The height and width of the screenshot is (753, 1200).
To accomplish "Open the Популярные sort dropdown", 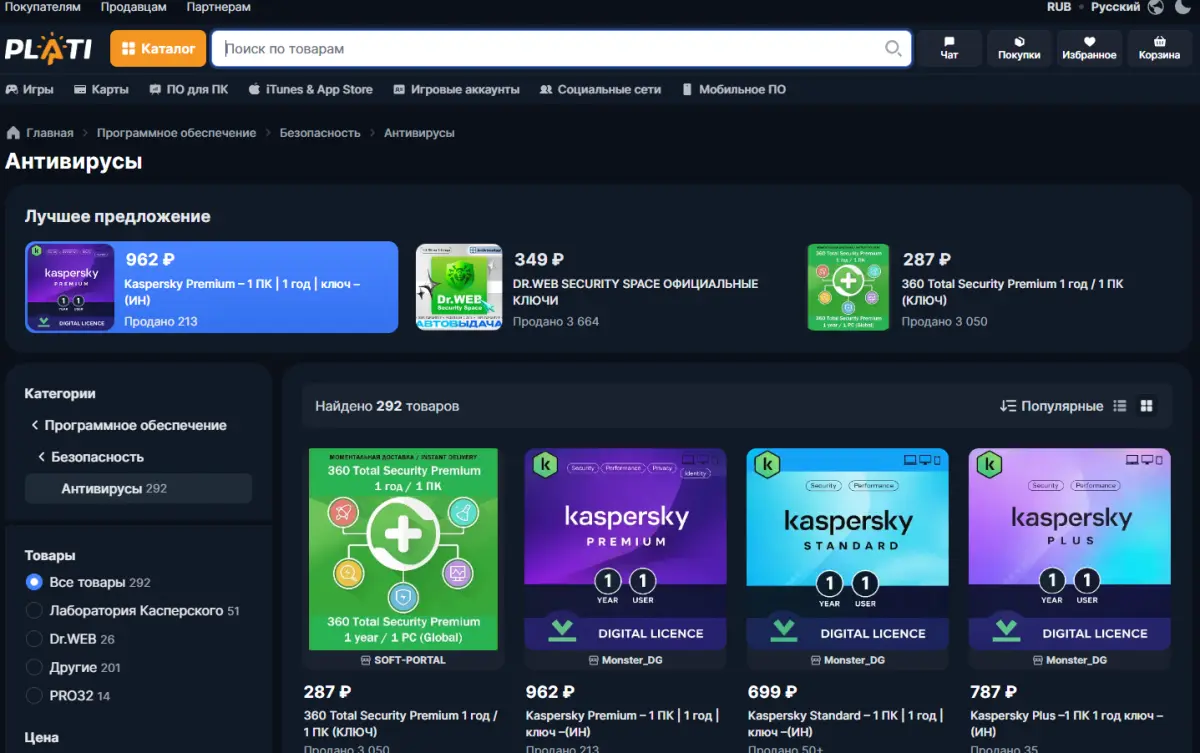I will (x=1051, y=406).
